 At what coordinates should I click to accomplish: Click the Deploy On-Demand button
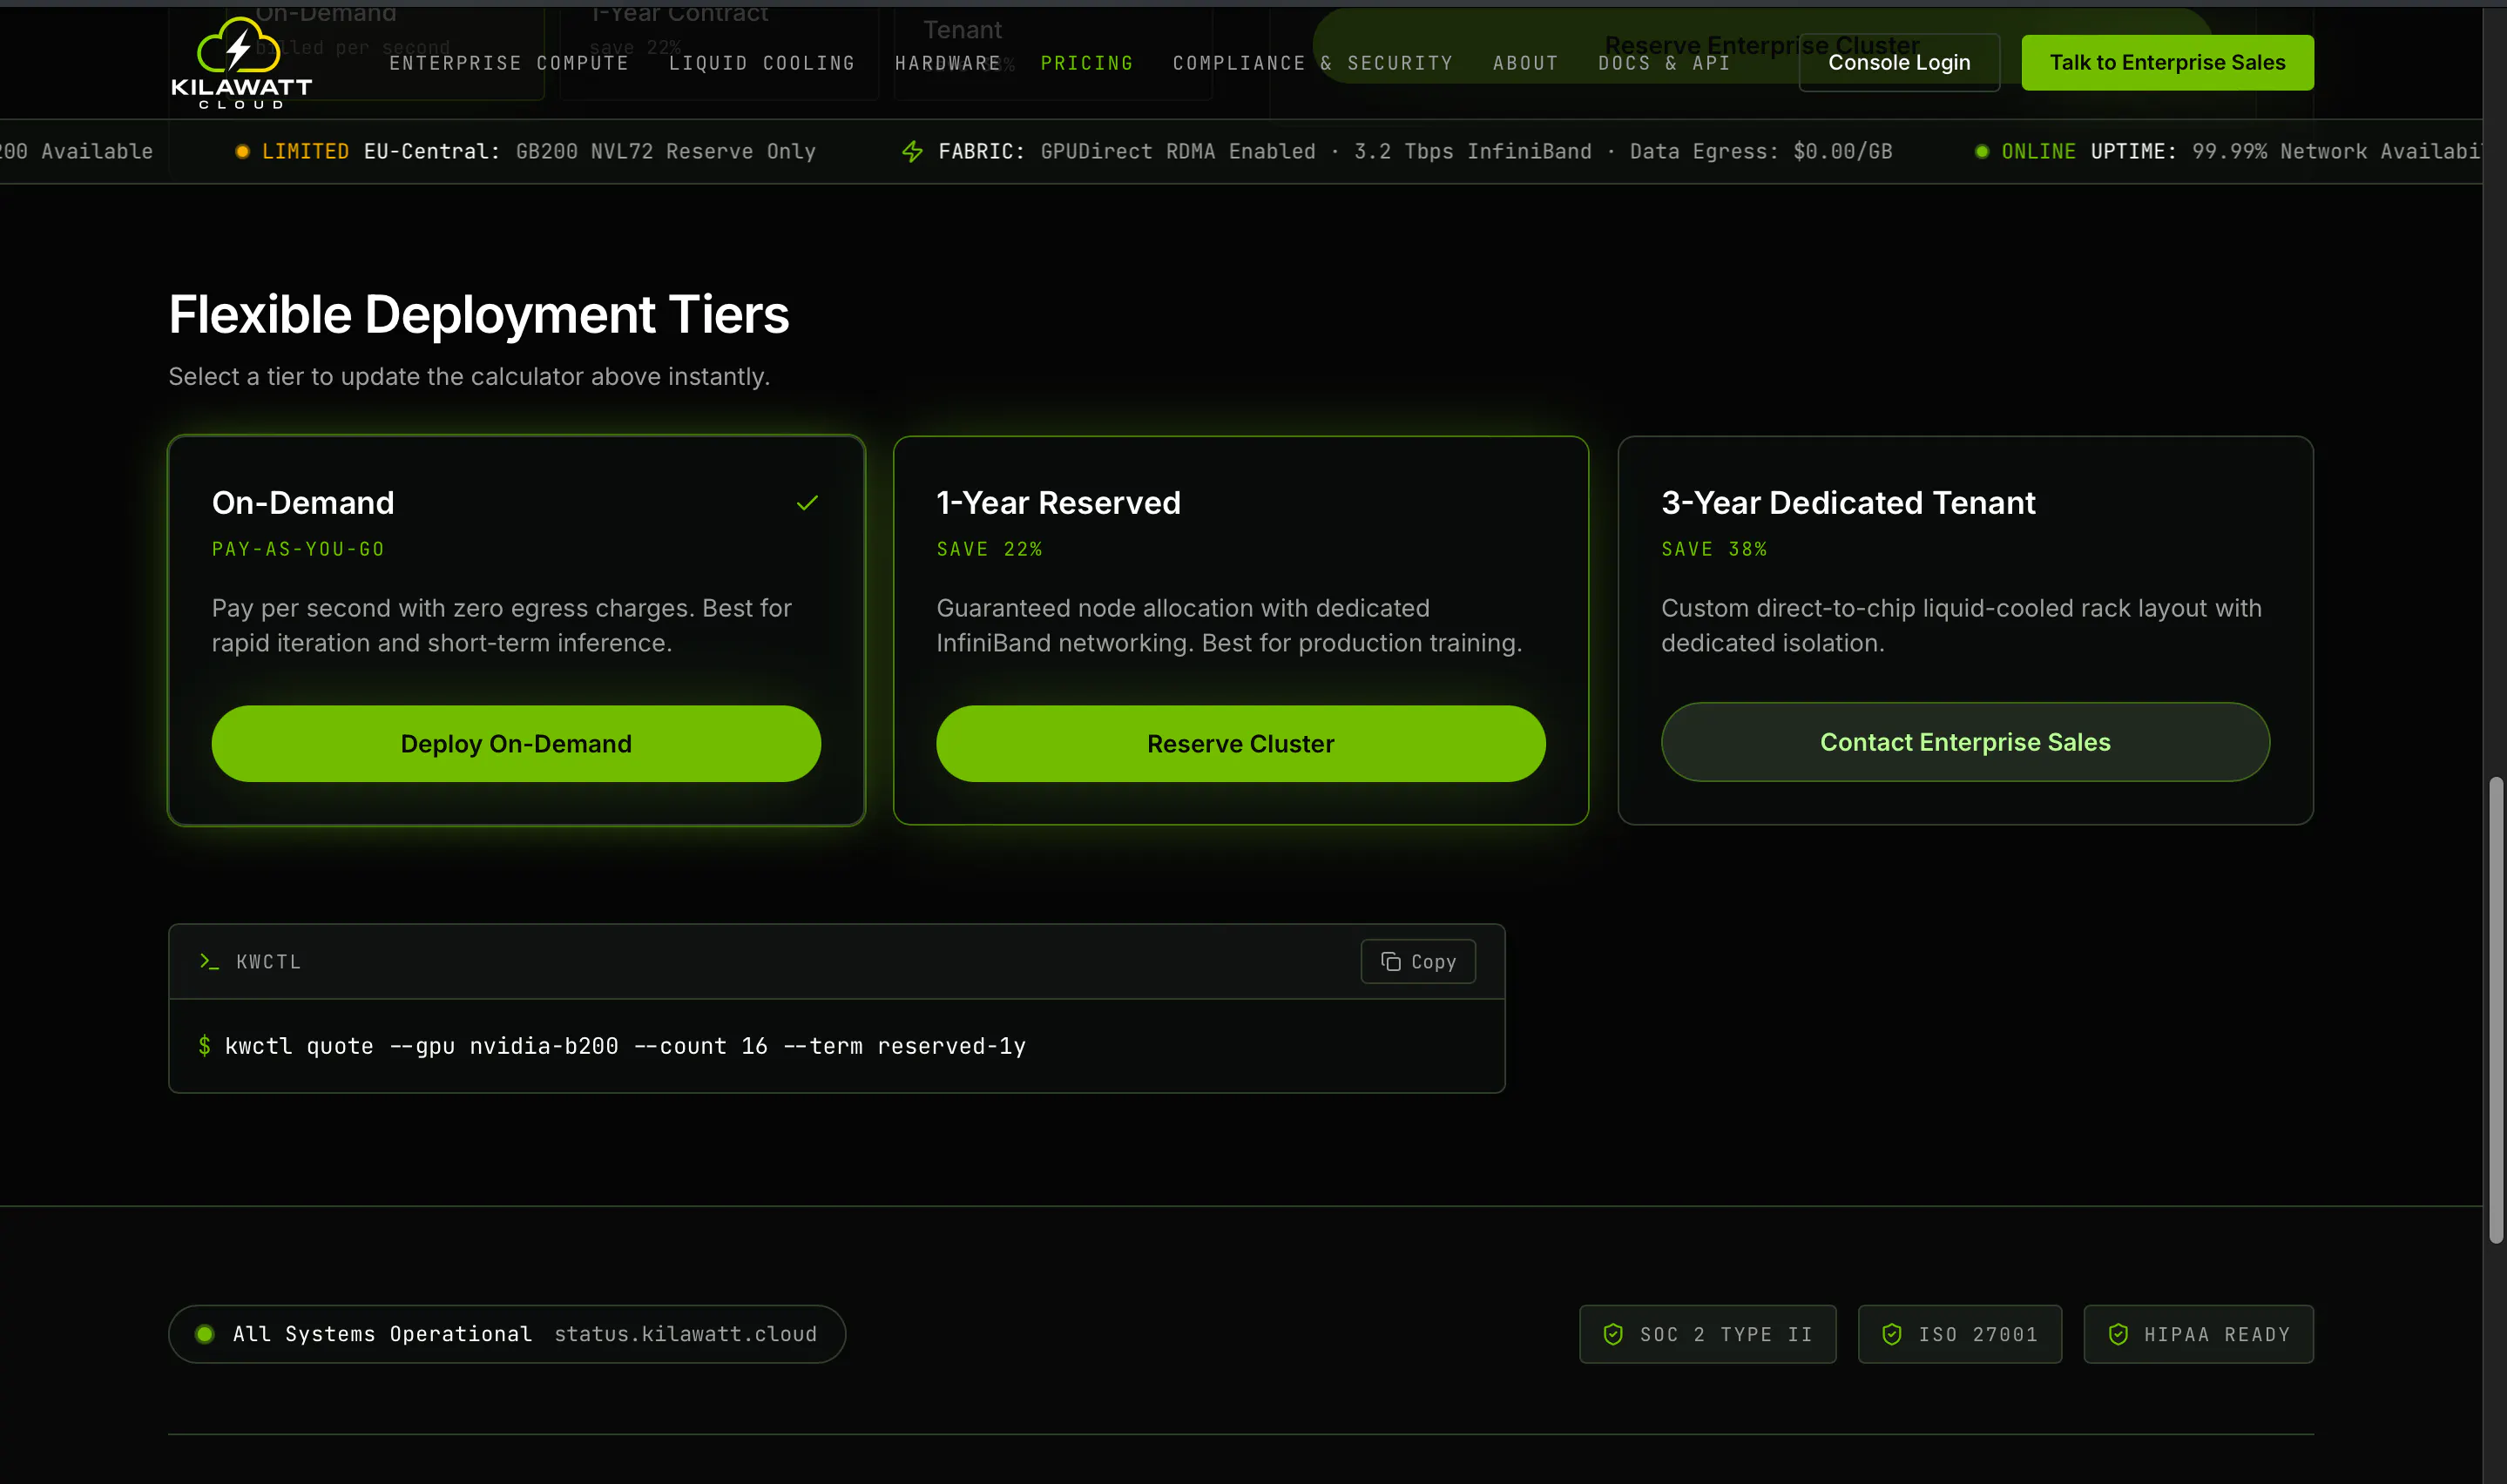516,744
